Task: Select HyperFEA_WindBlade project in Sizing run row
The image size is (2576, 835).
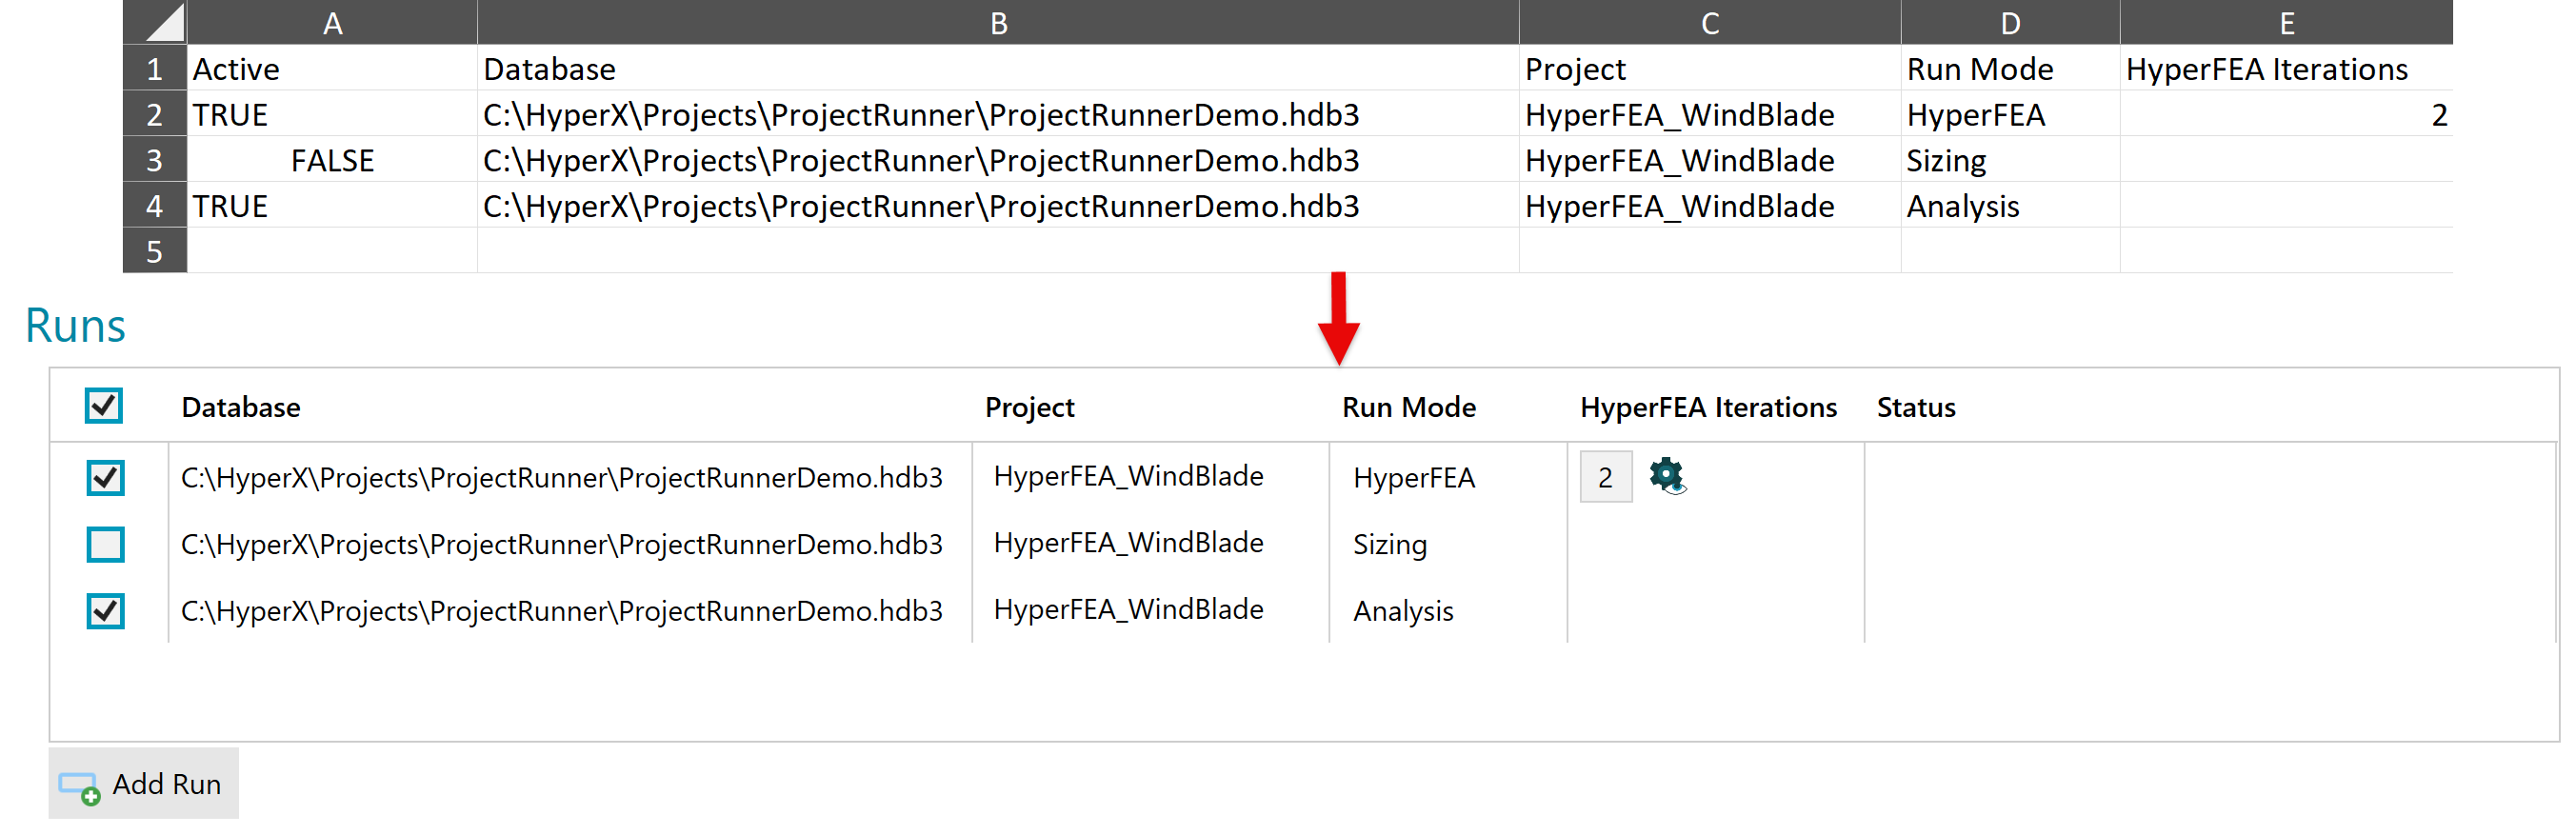Action: [1128, 543]
